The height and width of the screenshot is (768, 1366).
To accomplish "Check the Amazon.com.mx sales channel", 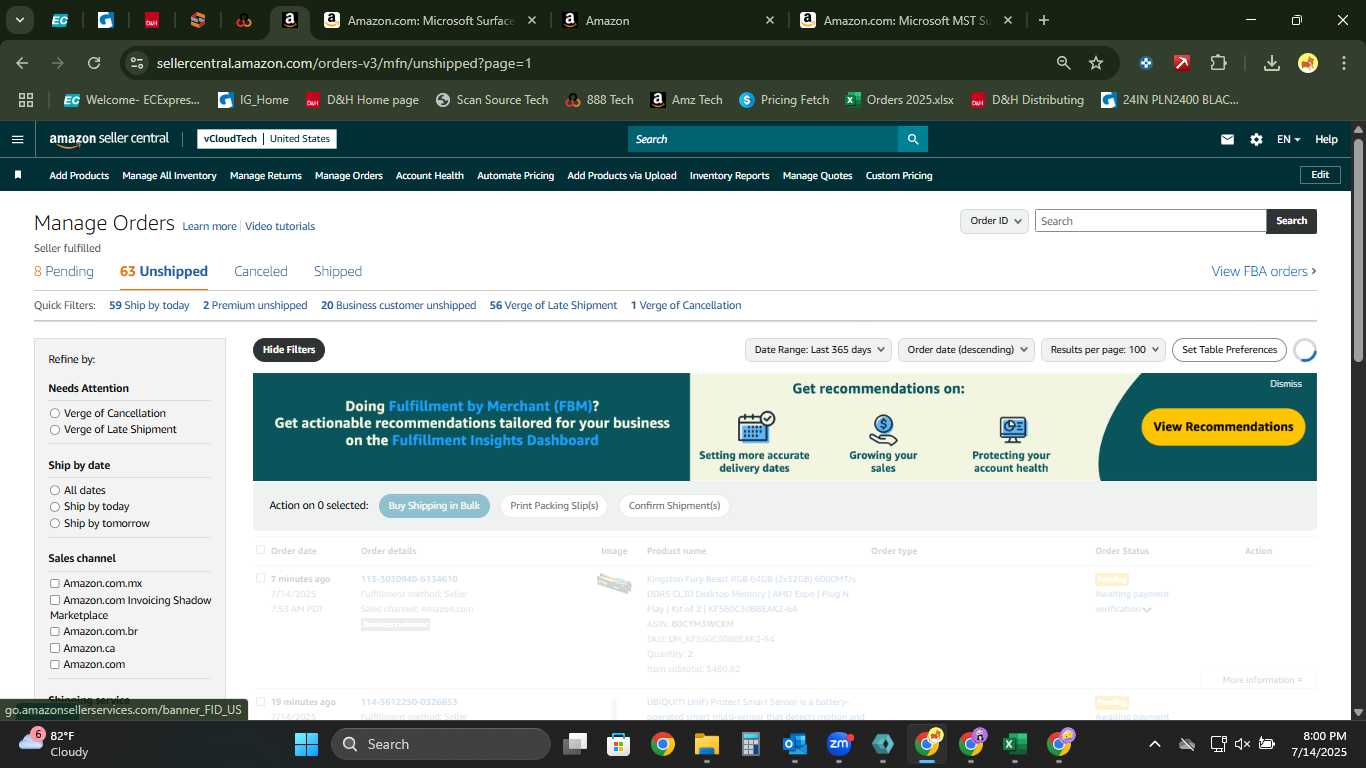I will pos(55,584).
